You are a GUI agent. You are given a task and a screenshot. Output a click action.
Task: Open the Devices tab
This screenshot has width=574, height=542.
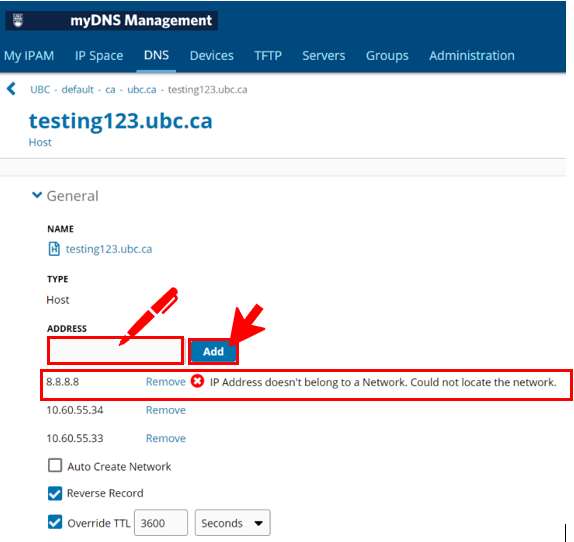click(x=212, y=56)
